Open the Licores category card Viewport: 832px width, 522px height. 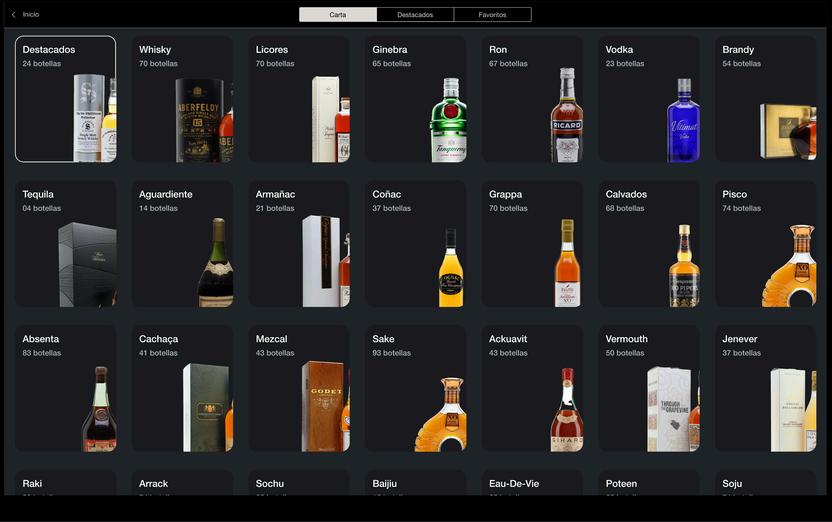click(299, 99)
